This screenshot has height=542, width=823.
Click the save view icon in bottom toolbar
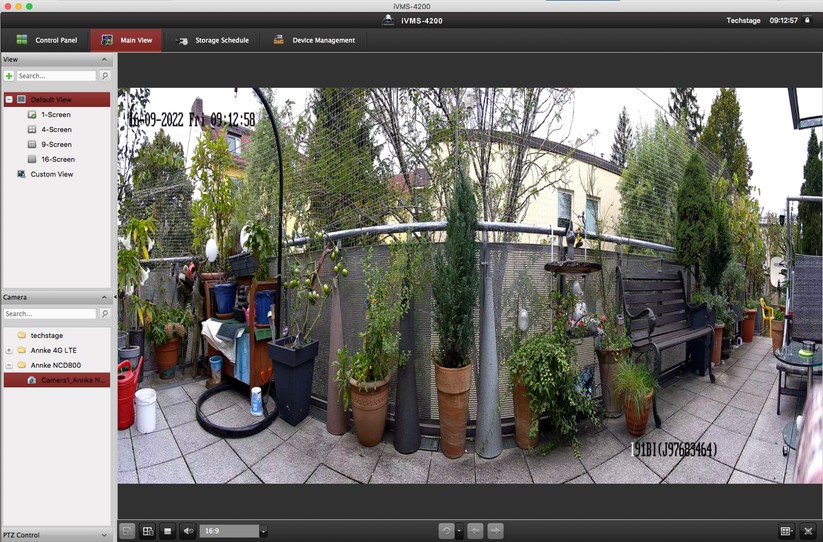click(x=127, y=531)
